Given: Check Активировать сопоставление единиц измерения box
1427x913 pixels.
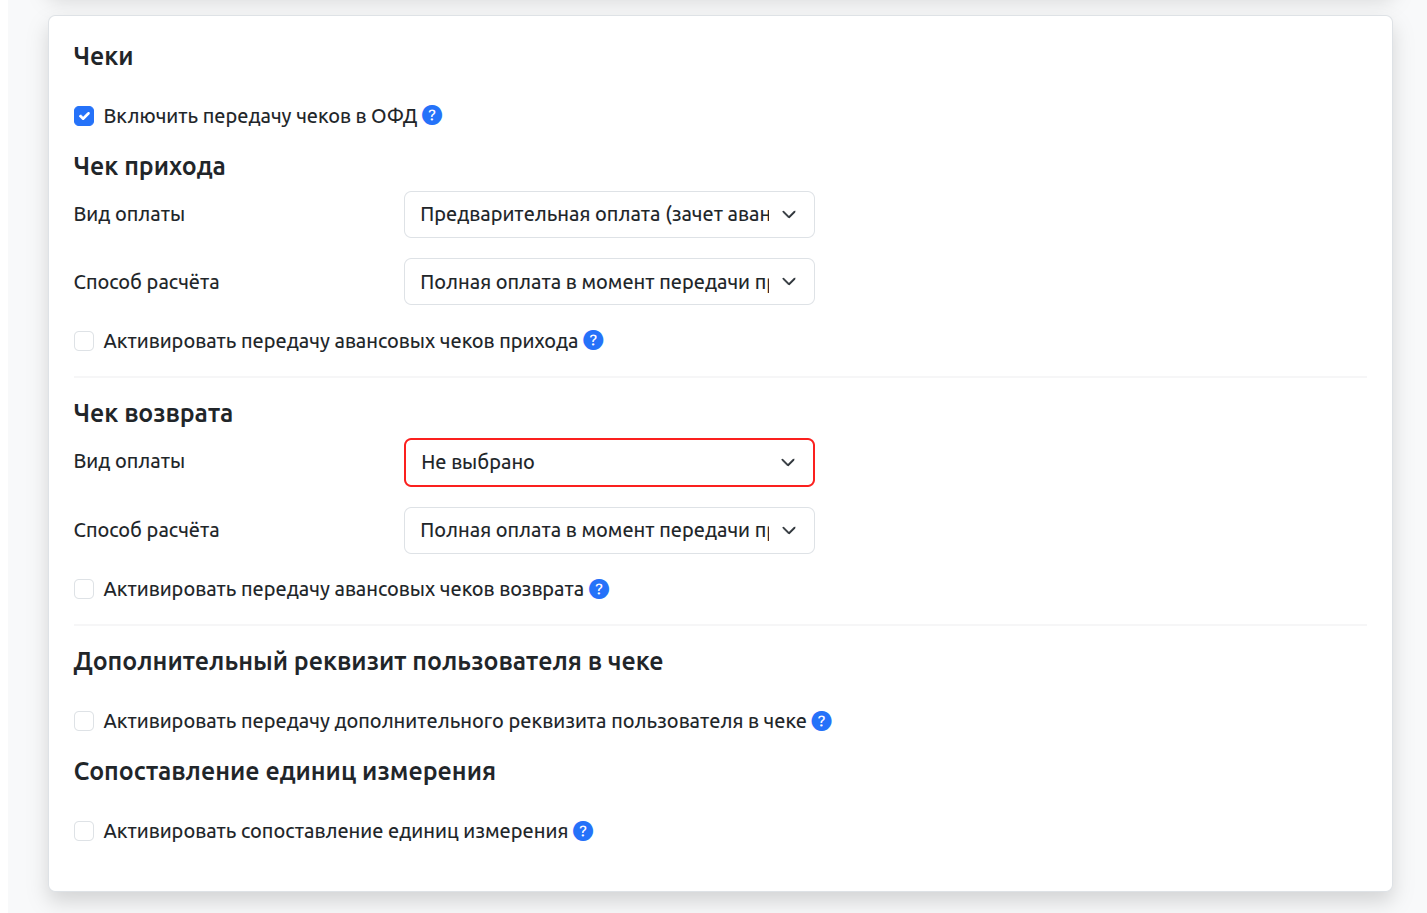Looking at the screenshot, I should point(84,831).
